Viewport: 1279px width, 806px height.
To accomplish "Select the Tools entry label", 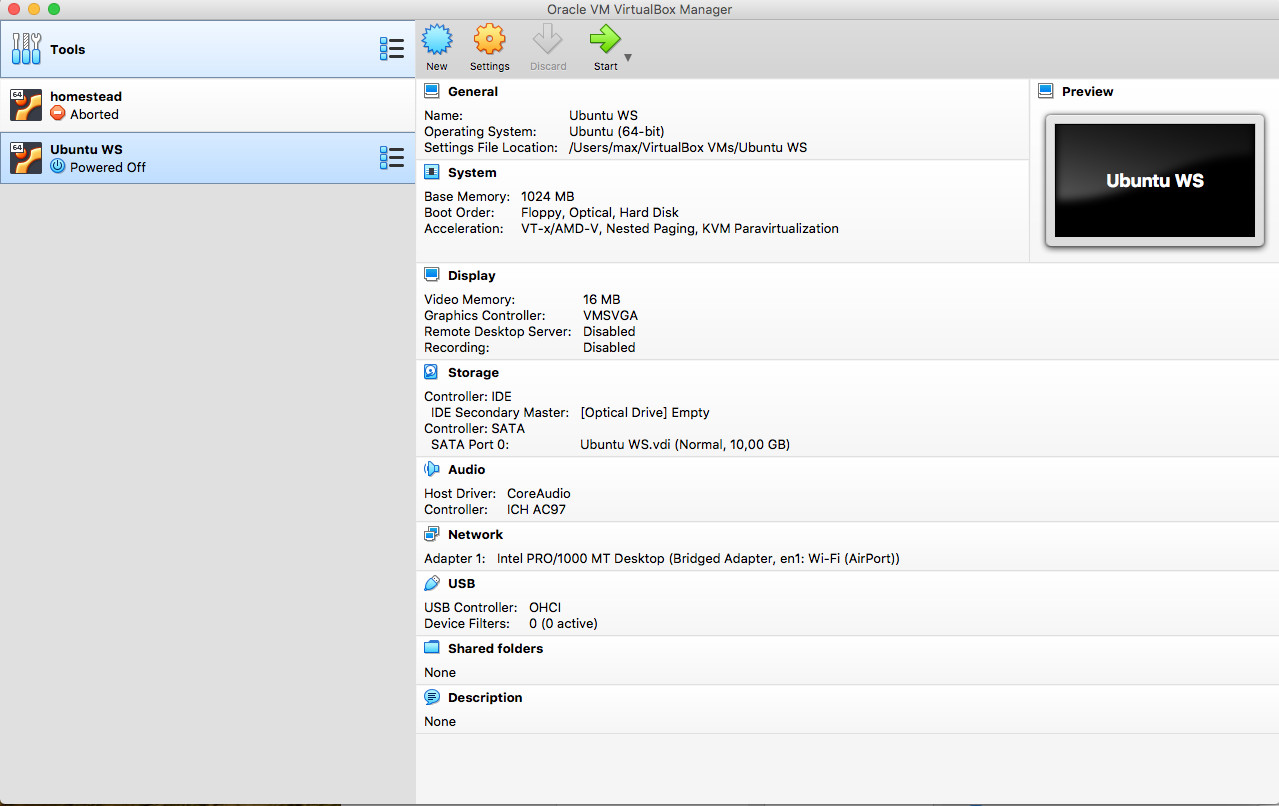I will 68,49.
